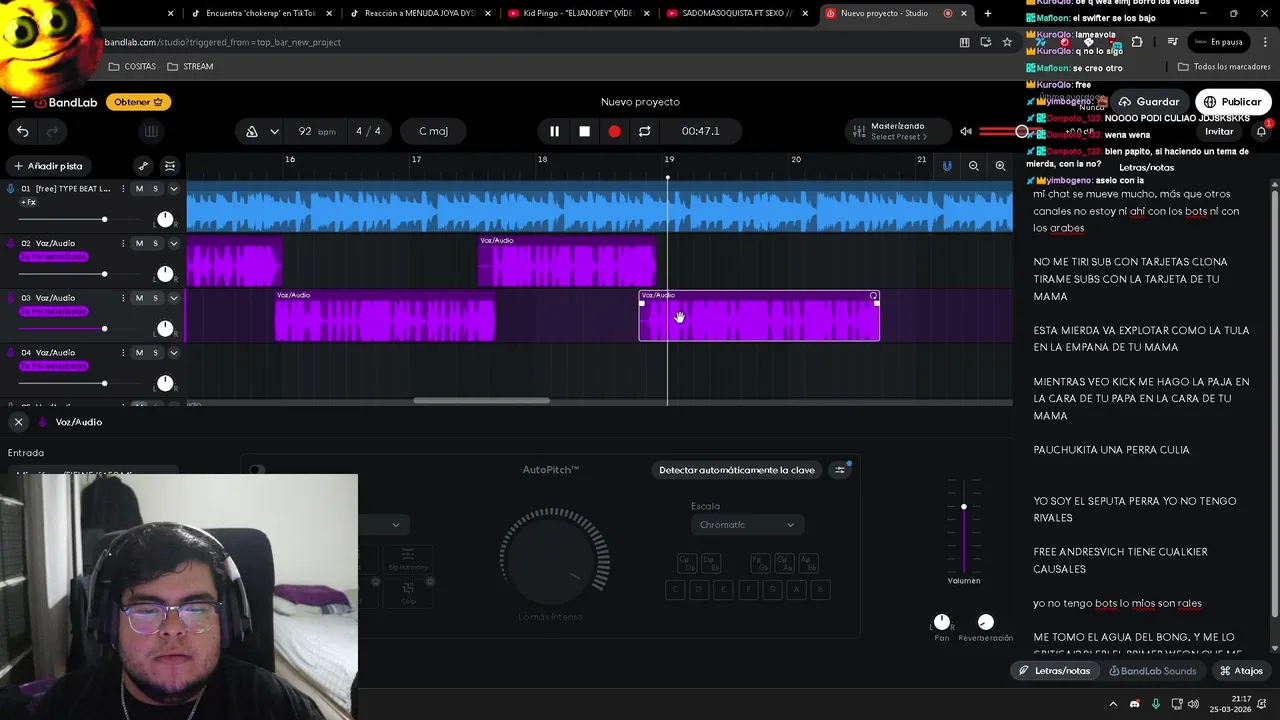Open three-dot menu of track 04
Viewport: 1280px width, 720px height.
click(x=123, y=352)
